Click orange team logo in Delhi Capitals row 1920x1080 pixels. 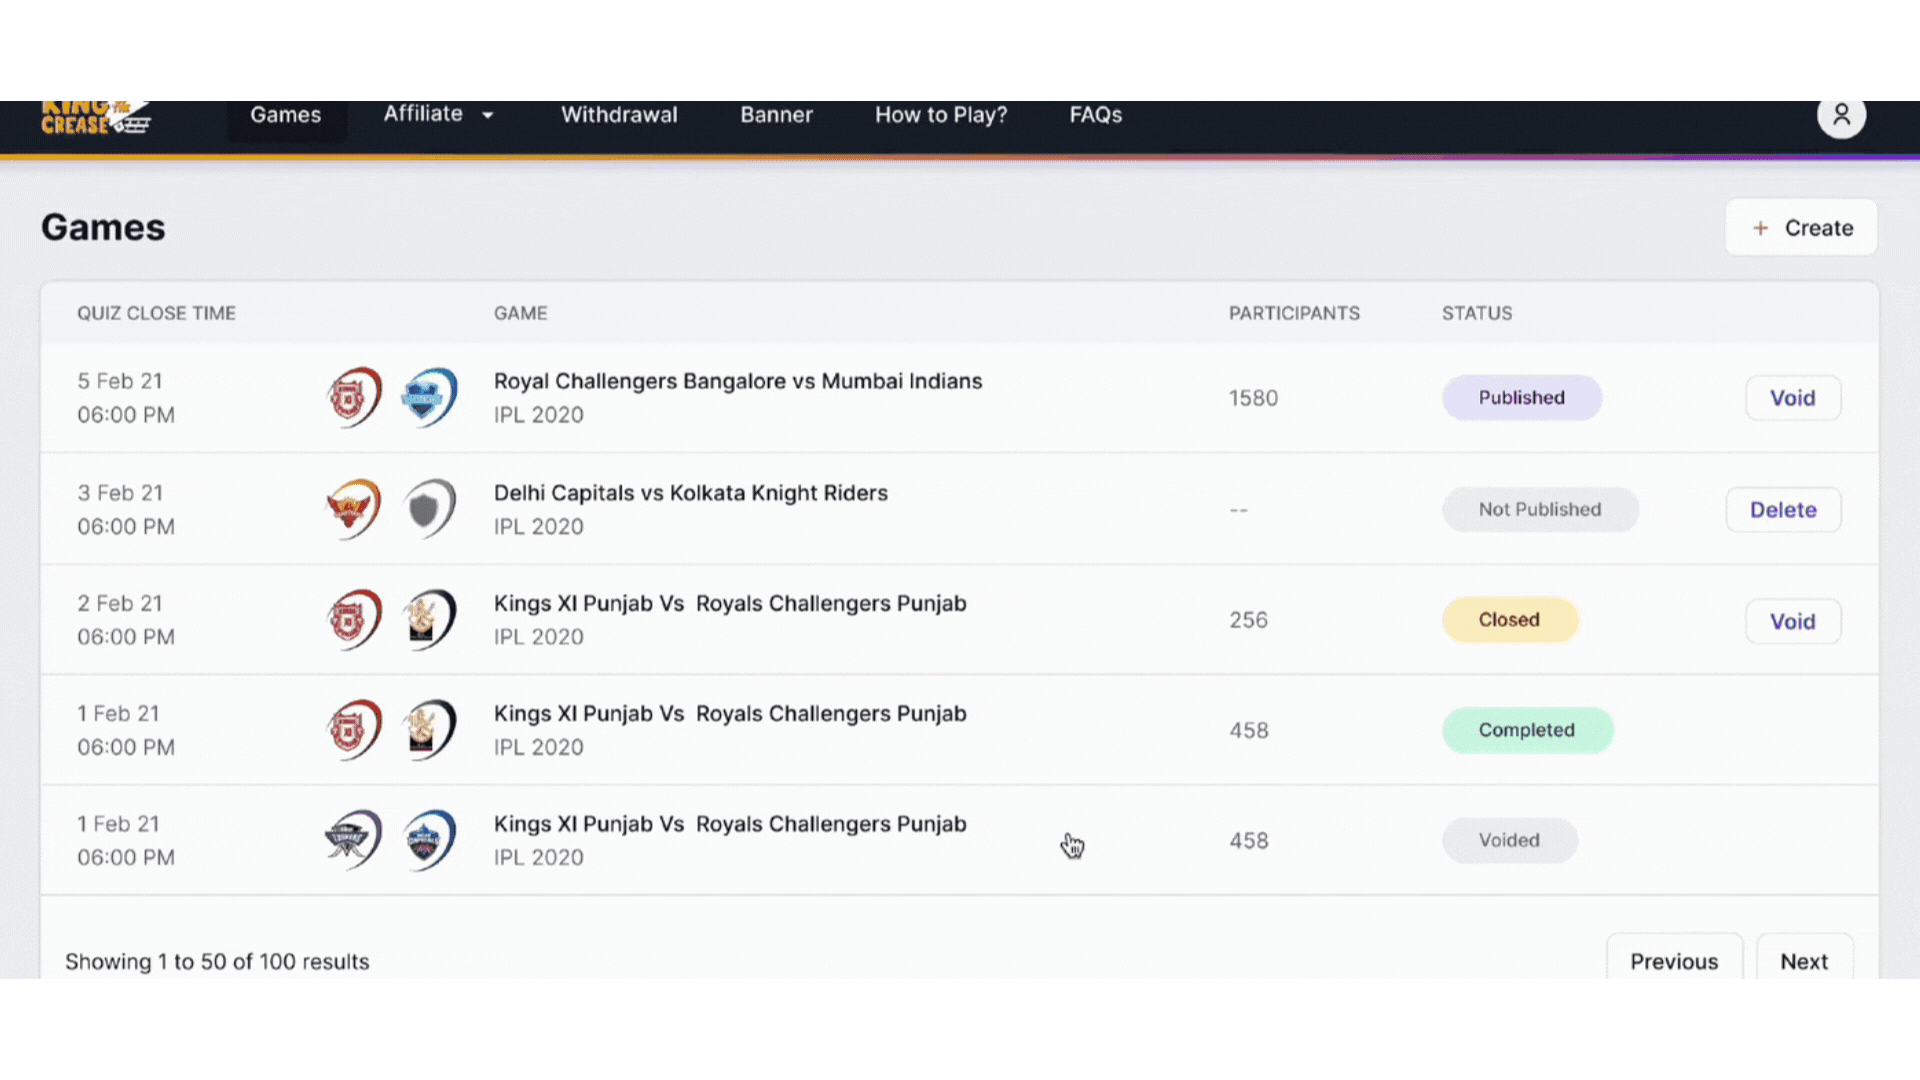click(354, 509)
